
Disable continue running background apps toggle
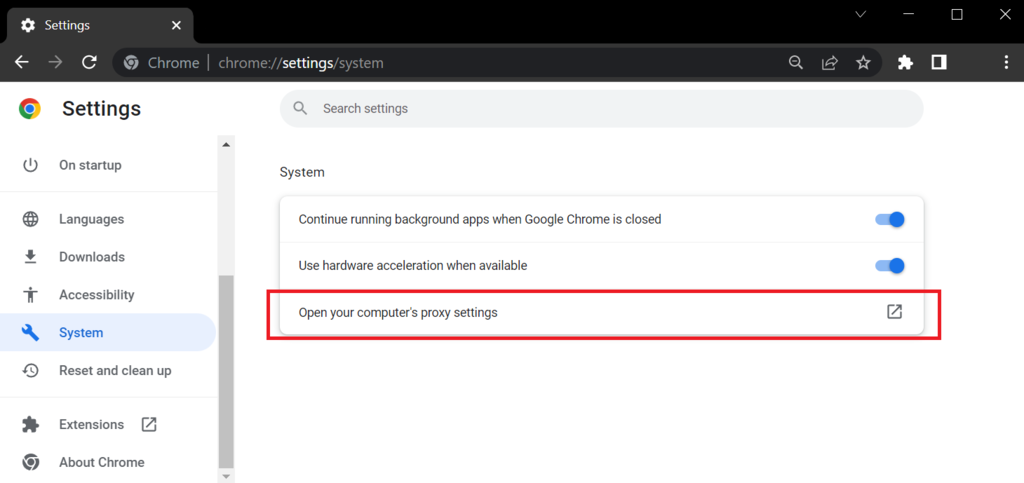tap(889, 219)
